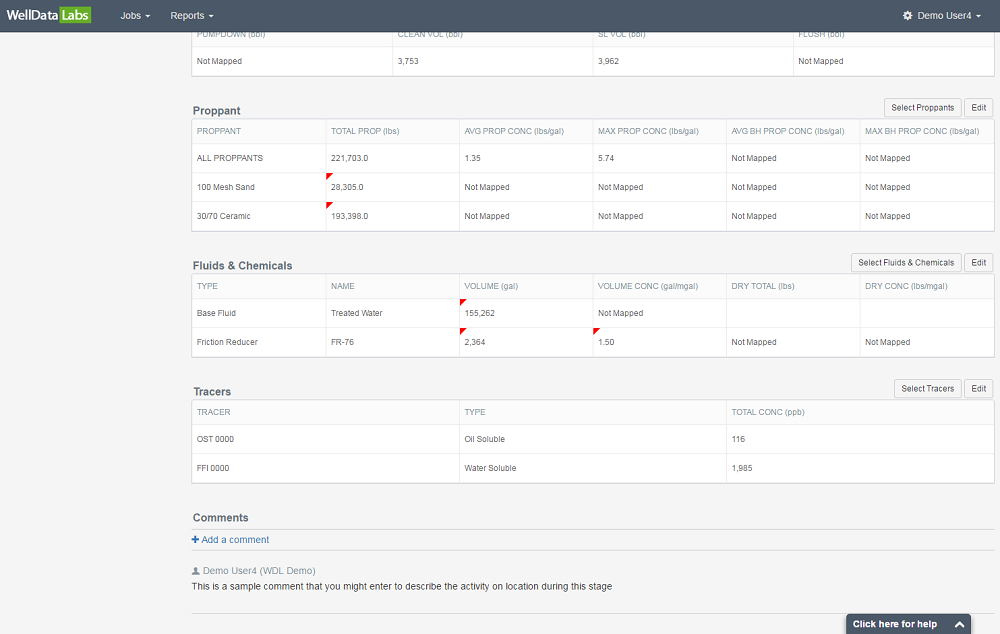Click the Oil Soluble type cell

pyautogui.click(x=485, y=439)
